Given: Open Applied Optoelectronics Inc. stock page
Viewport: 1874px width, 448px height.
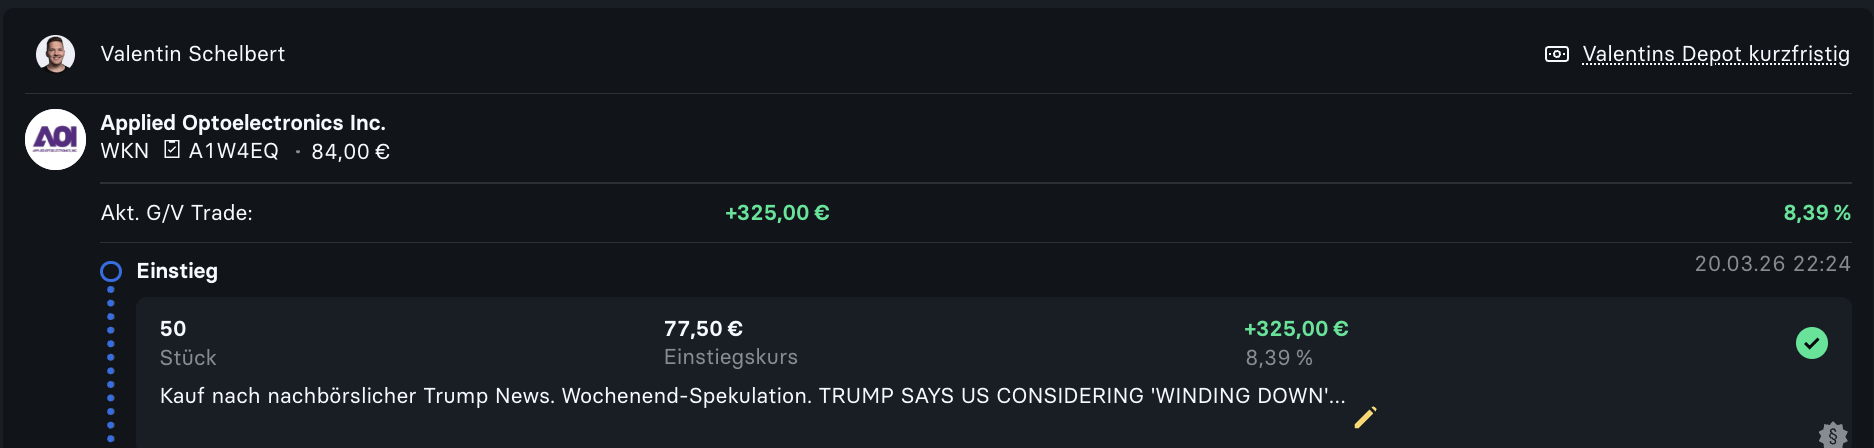Looking at the screenshot, I should [243, 123].
